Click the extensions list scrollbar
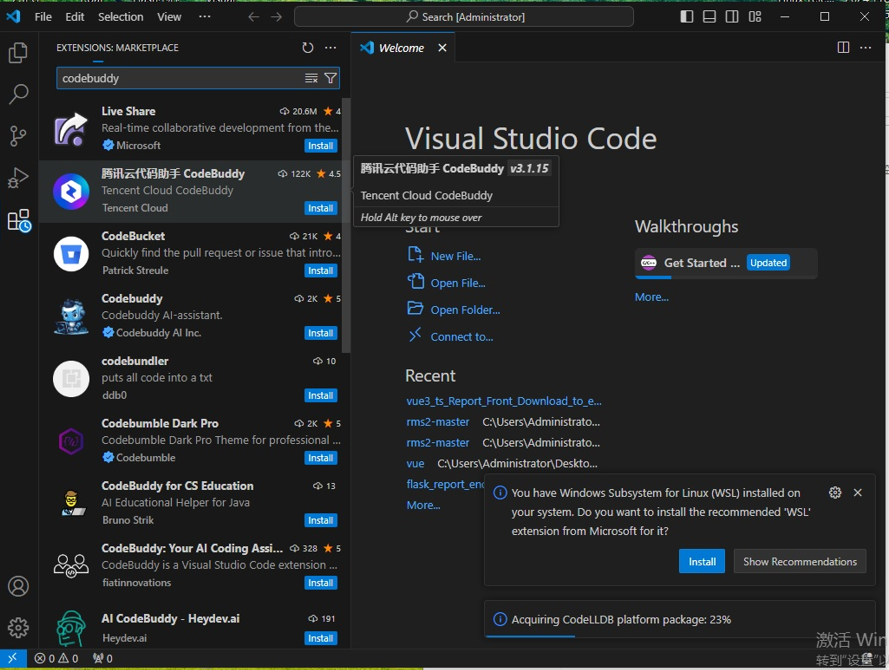The height and width of the screenshot is (670, 889). (346, 225)
